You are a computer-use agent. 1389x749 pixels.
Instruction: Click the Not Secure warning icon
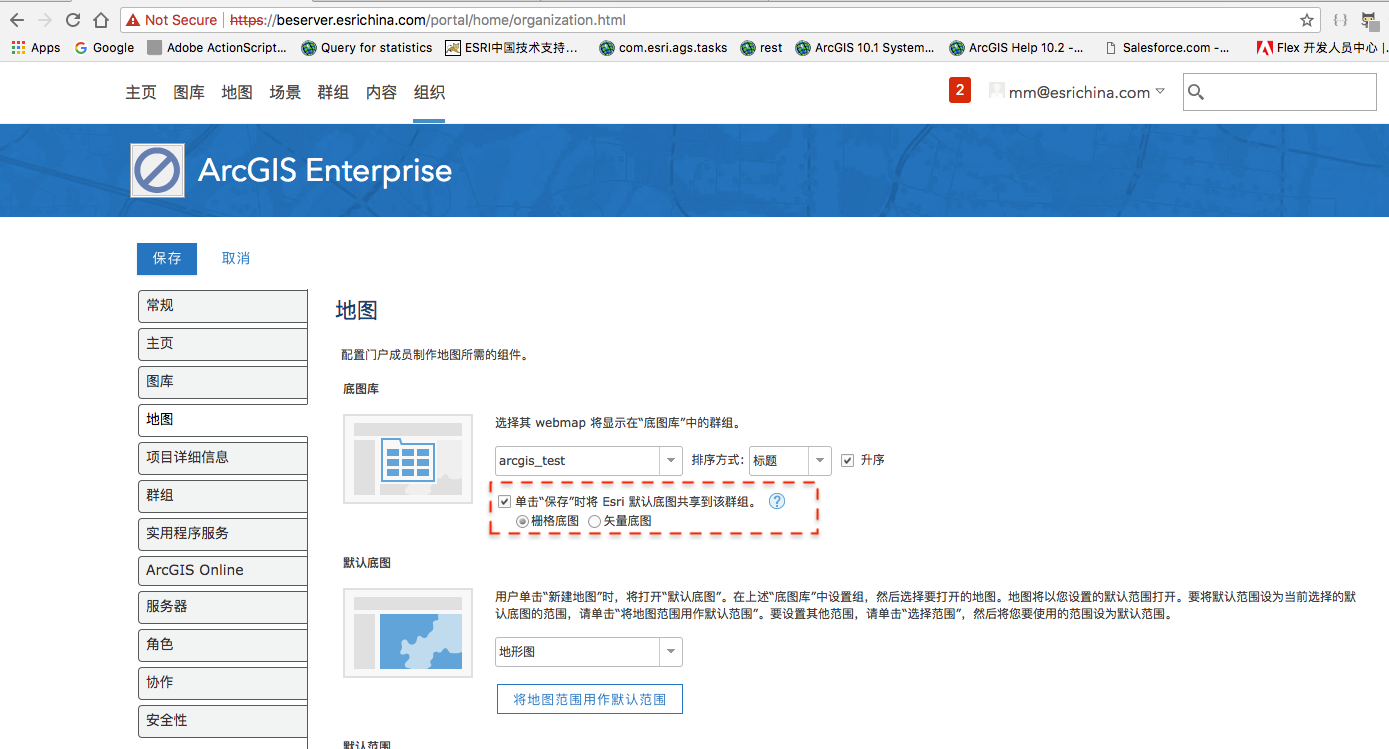point(133,20)
